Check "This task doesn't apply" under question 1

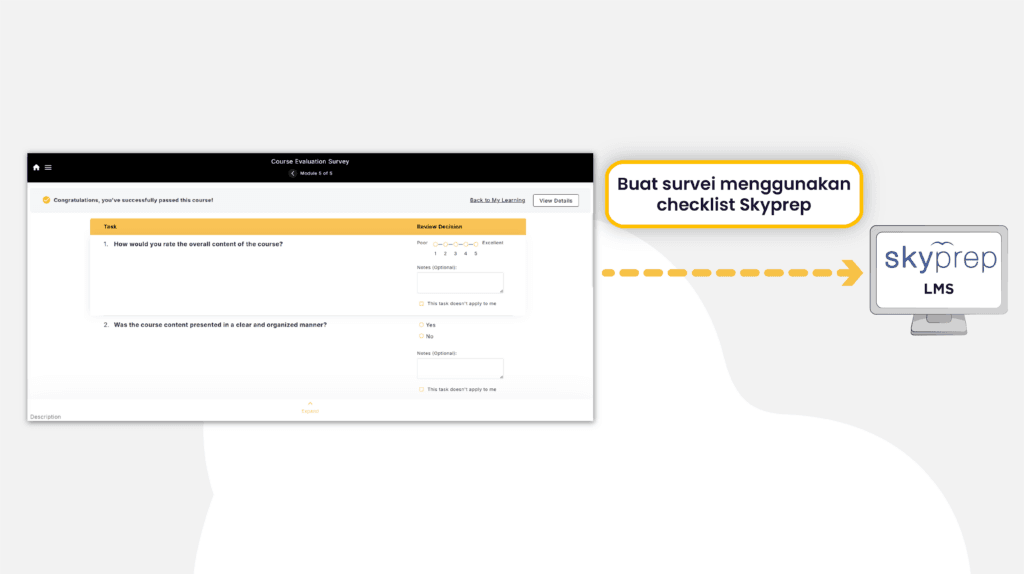pos(421,304)
